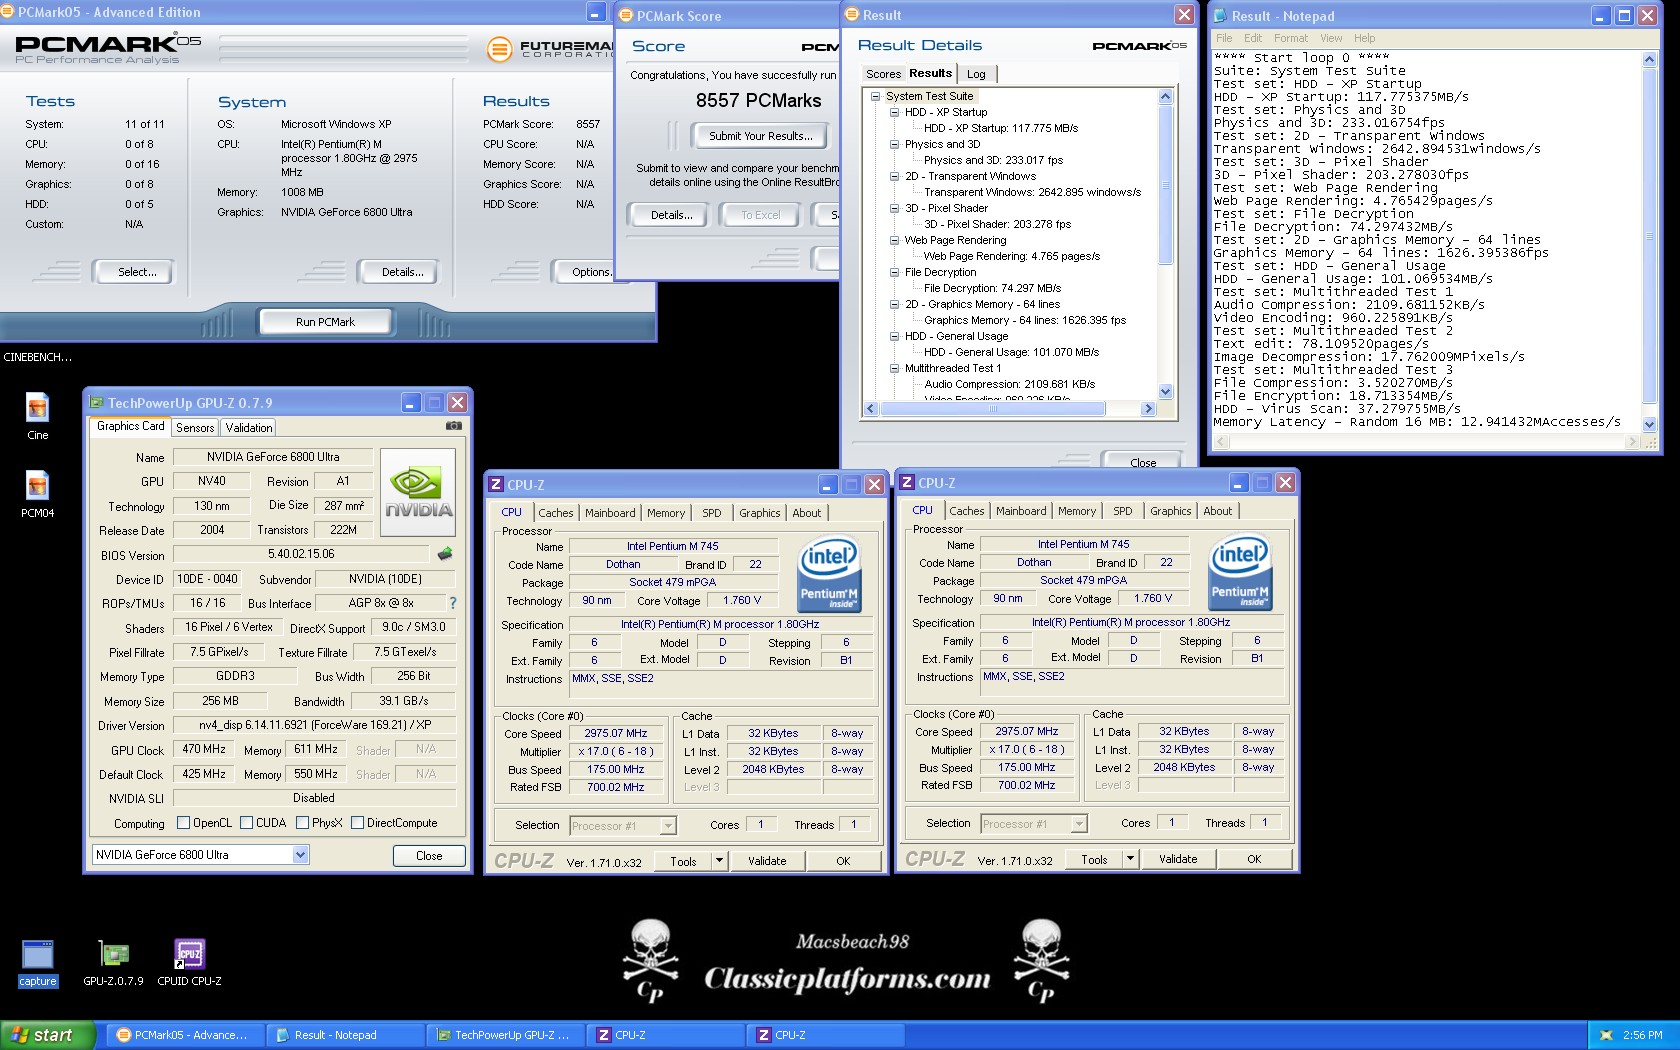Click the Bus Interface question mark icon

tap(453, 603)
